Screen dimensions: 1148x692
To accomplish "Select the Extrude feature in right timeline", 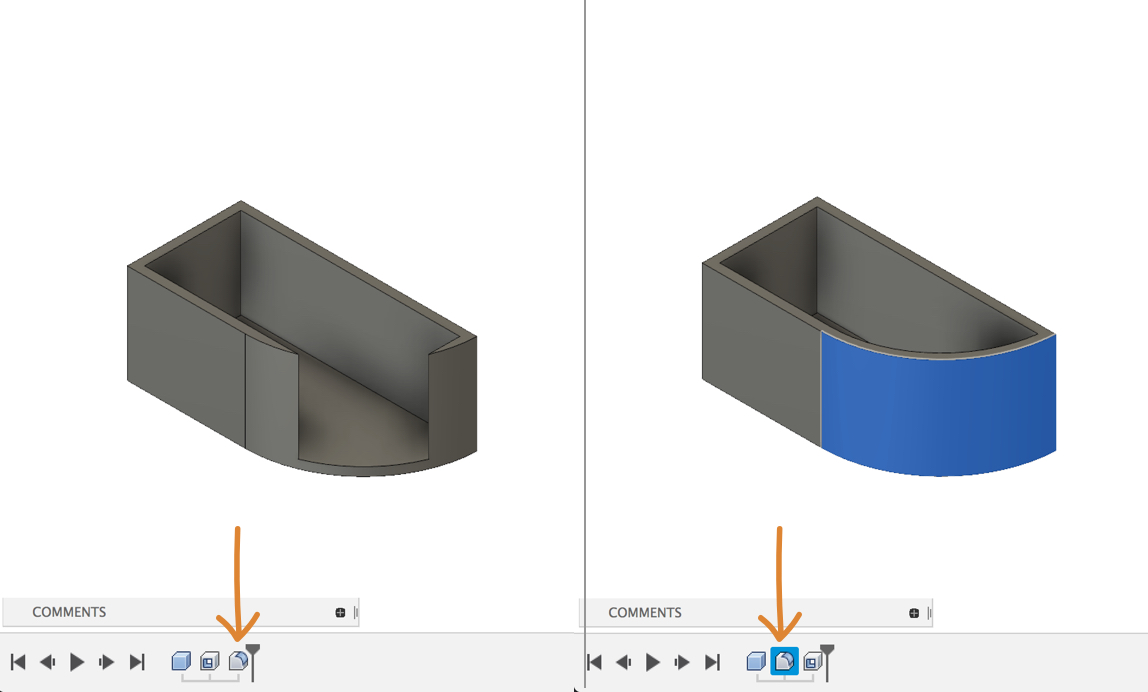I will (x=756, y=661).
